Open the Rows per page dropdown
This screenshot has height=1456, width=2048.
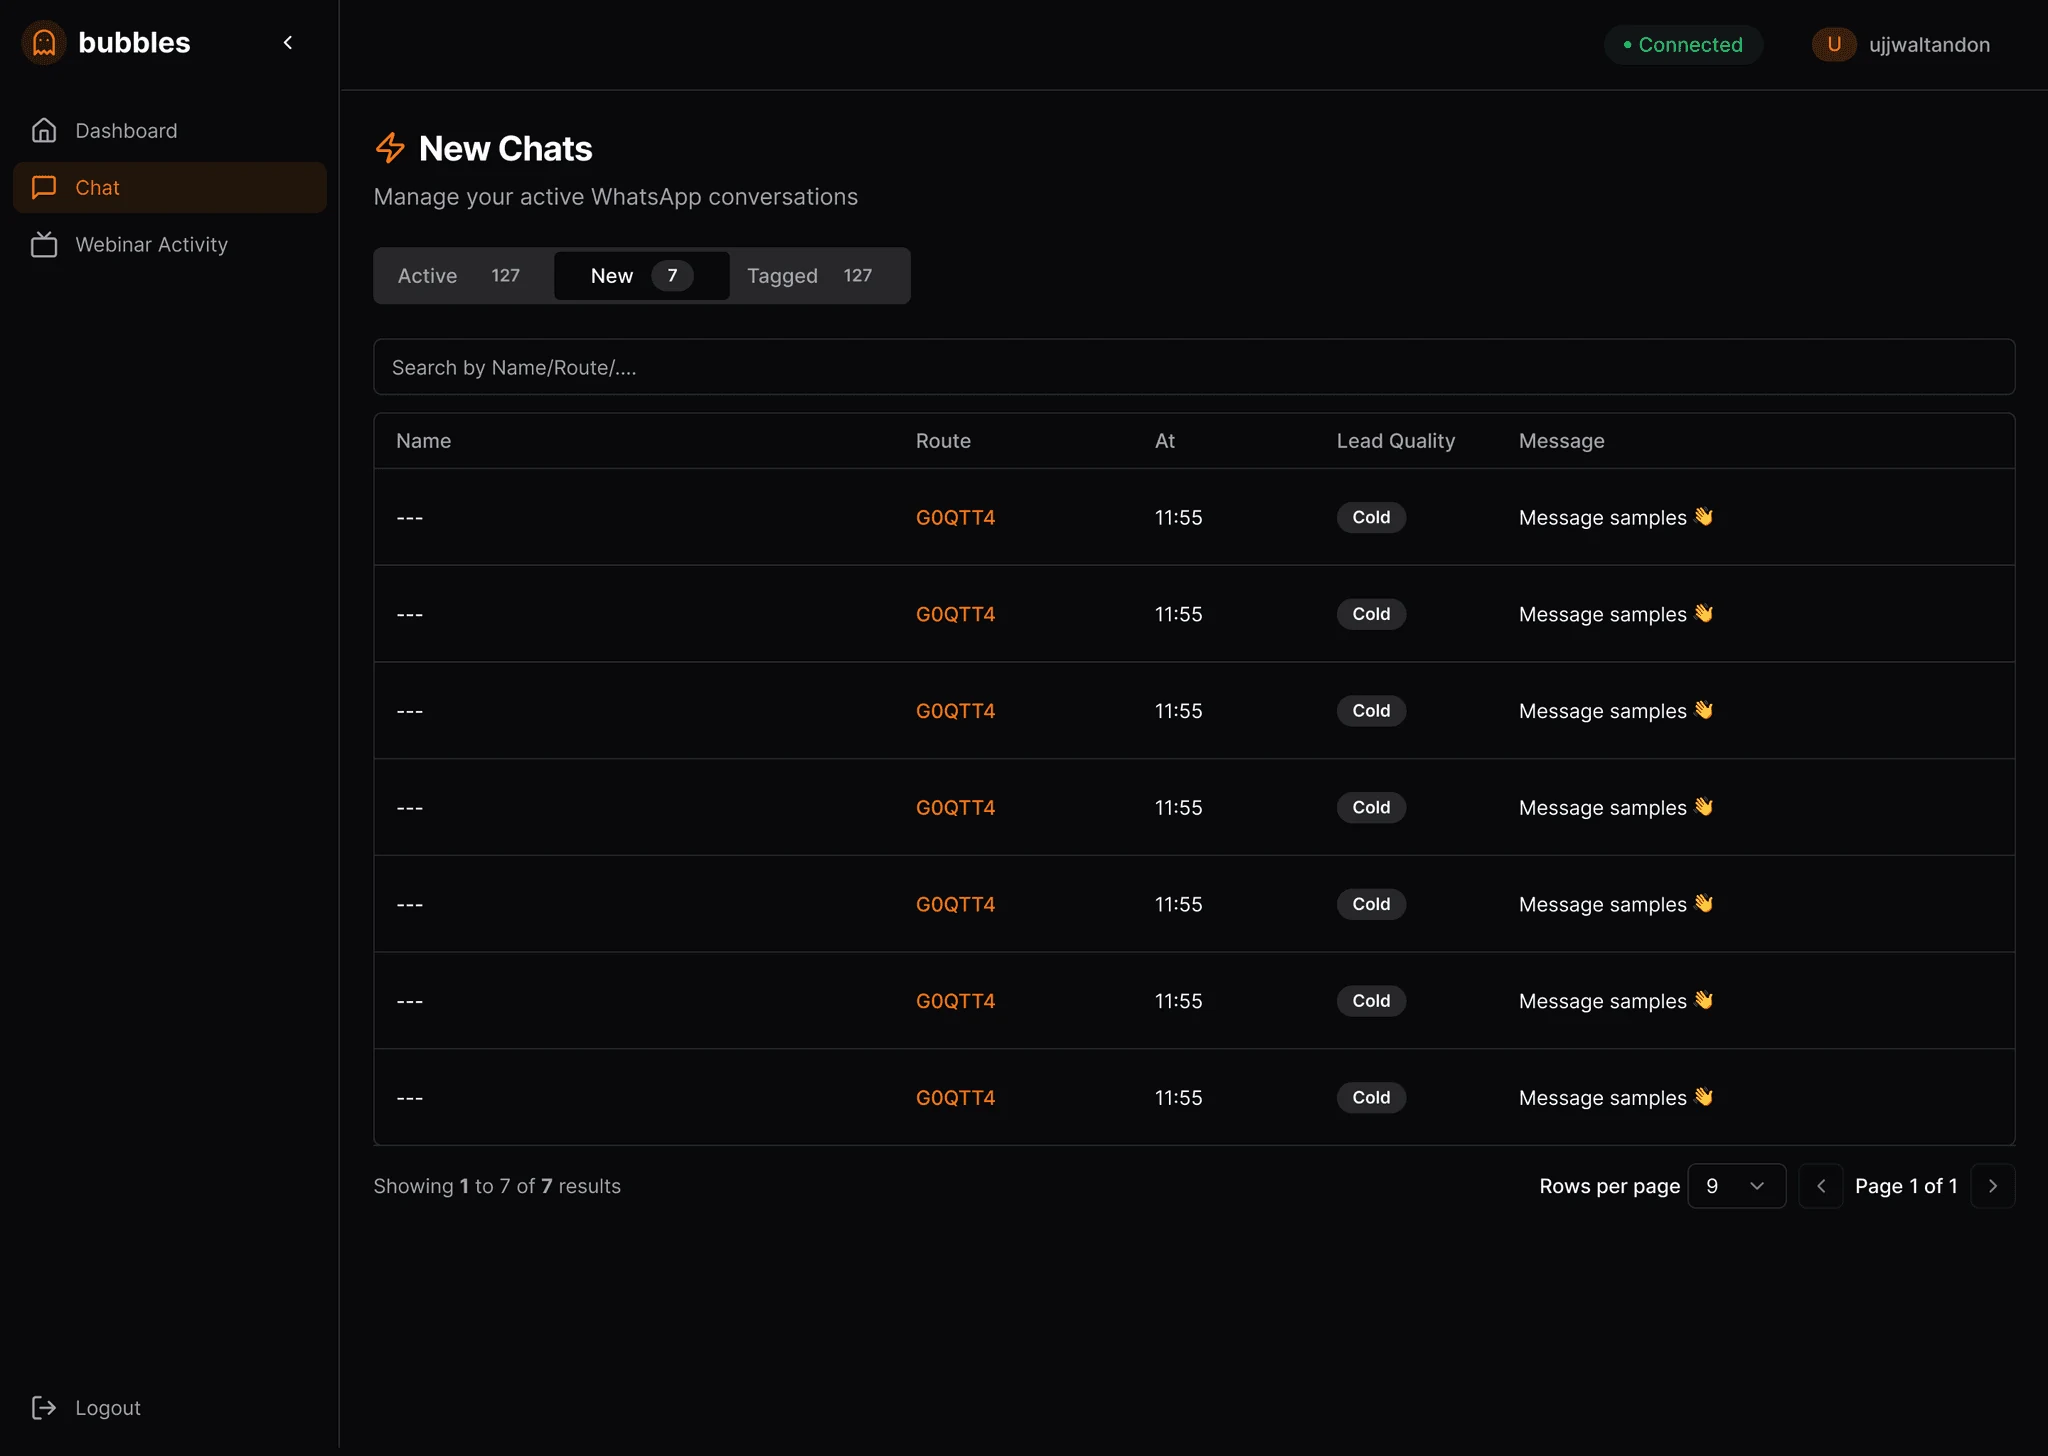coord(1736,1186)
